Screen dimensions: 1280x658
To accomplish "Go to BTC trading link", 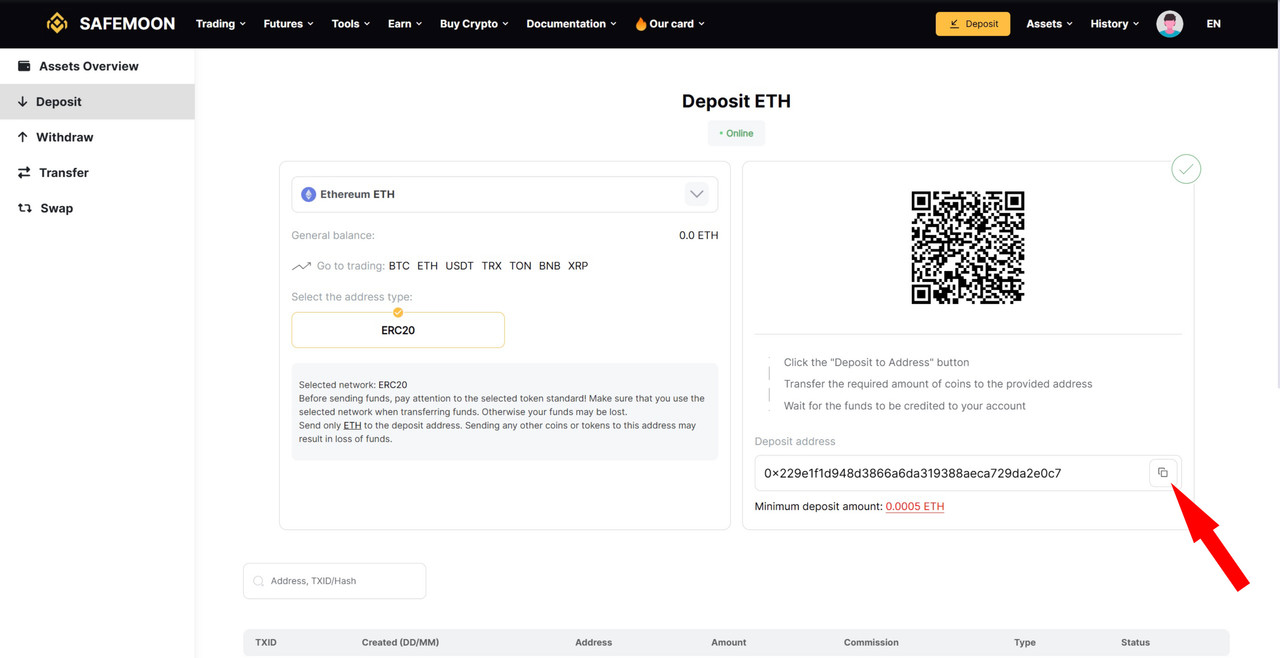I will [x=399, y=266].
